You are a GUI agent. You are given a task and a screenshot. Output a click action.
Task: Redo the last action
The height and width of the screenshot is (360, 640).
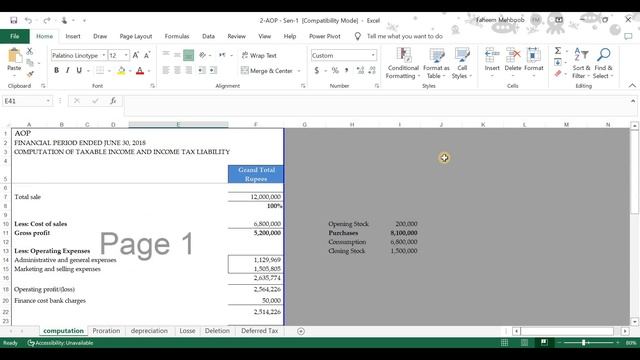coord(47,20)
